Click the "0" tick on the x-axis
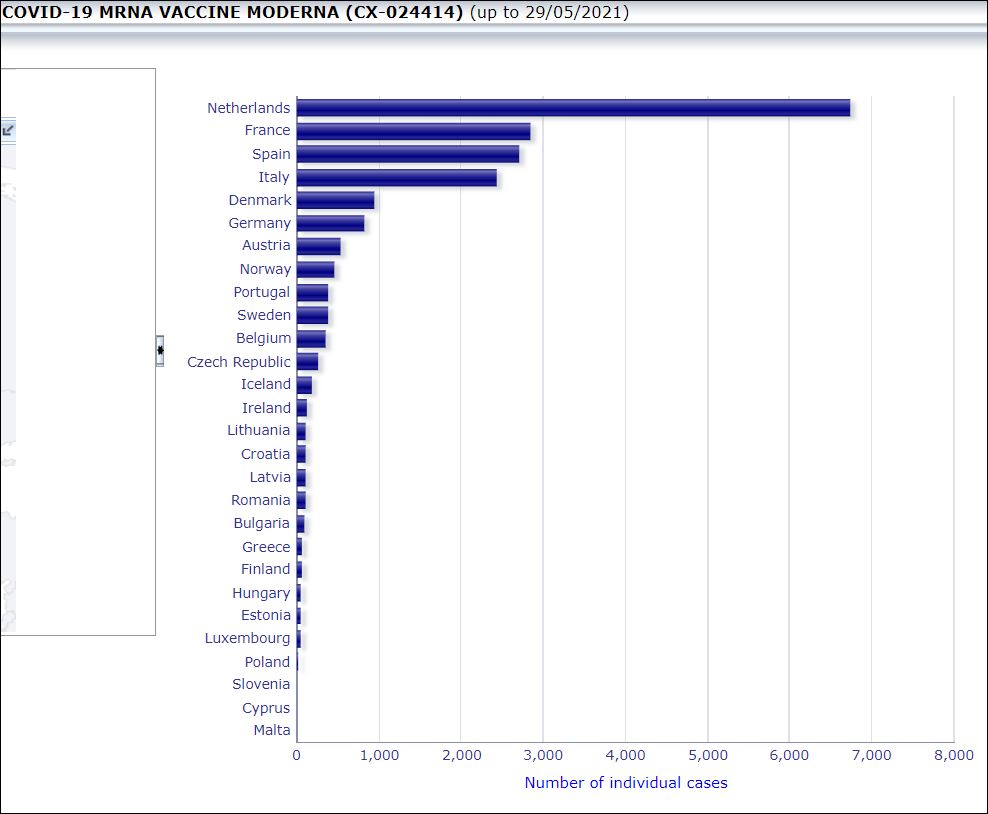 (296, 755)
